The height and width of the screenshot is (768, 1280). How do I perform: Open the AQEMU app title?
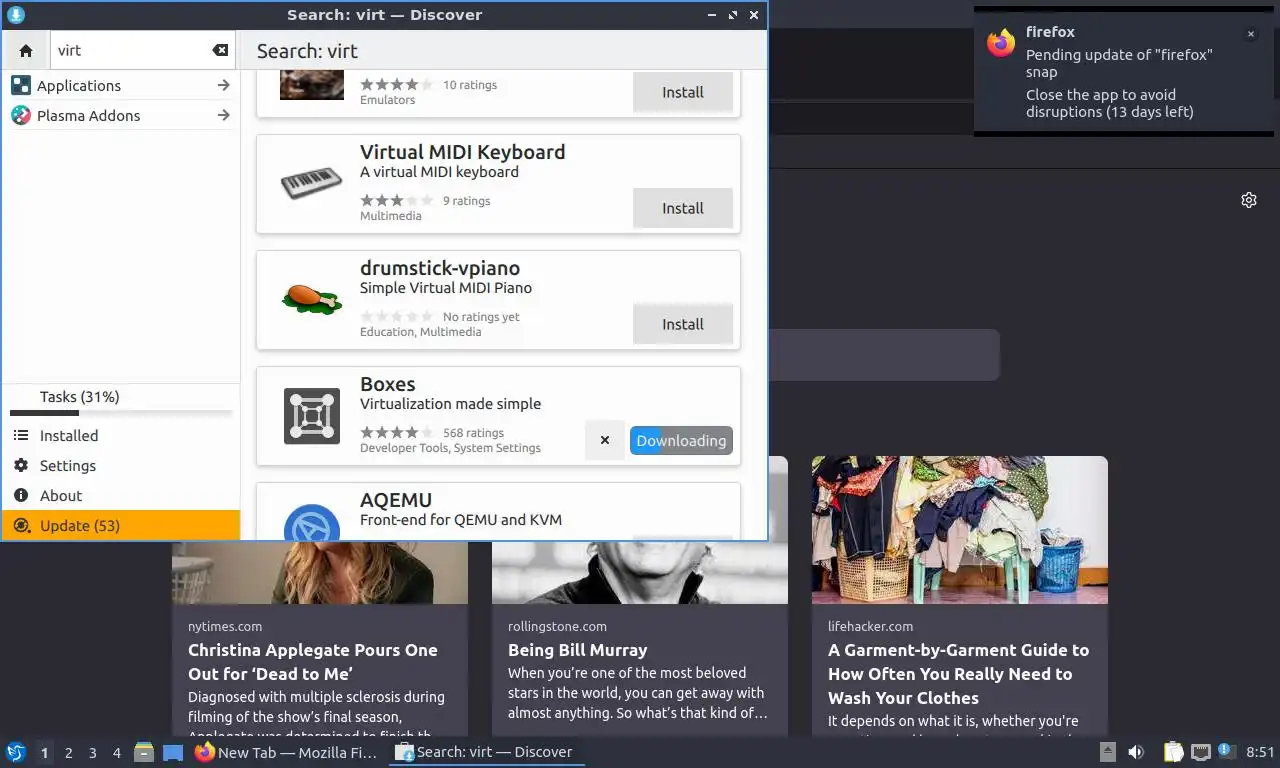[396, 500]
